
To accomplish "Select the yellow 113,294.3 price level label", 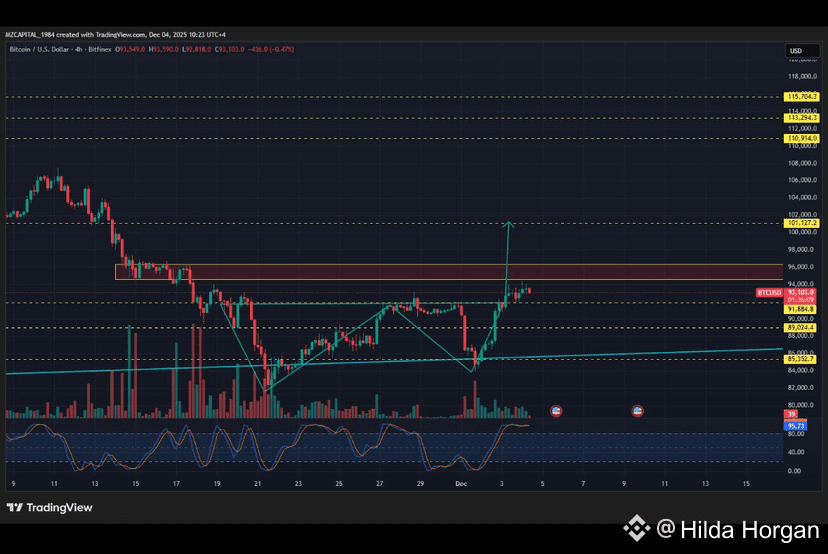I will pyautogui.click(x=802, y=118).
